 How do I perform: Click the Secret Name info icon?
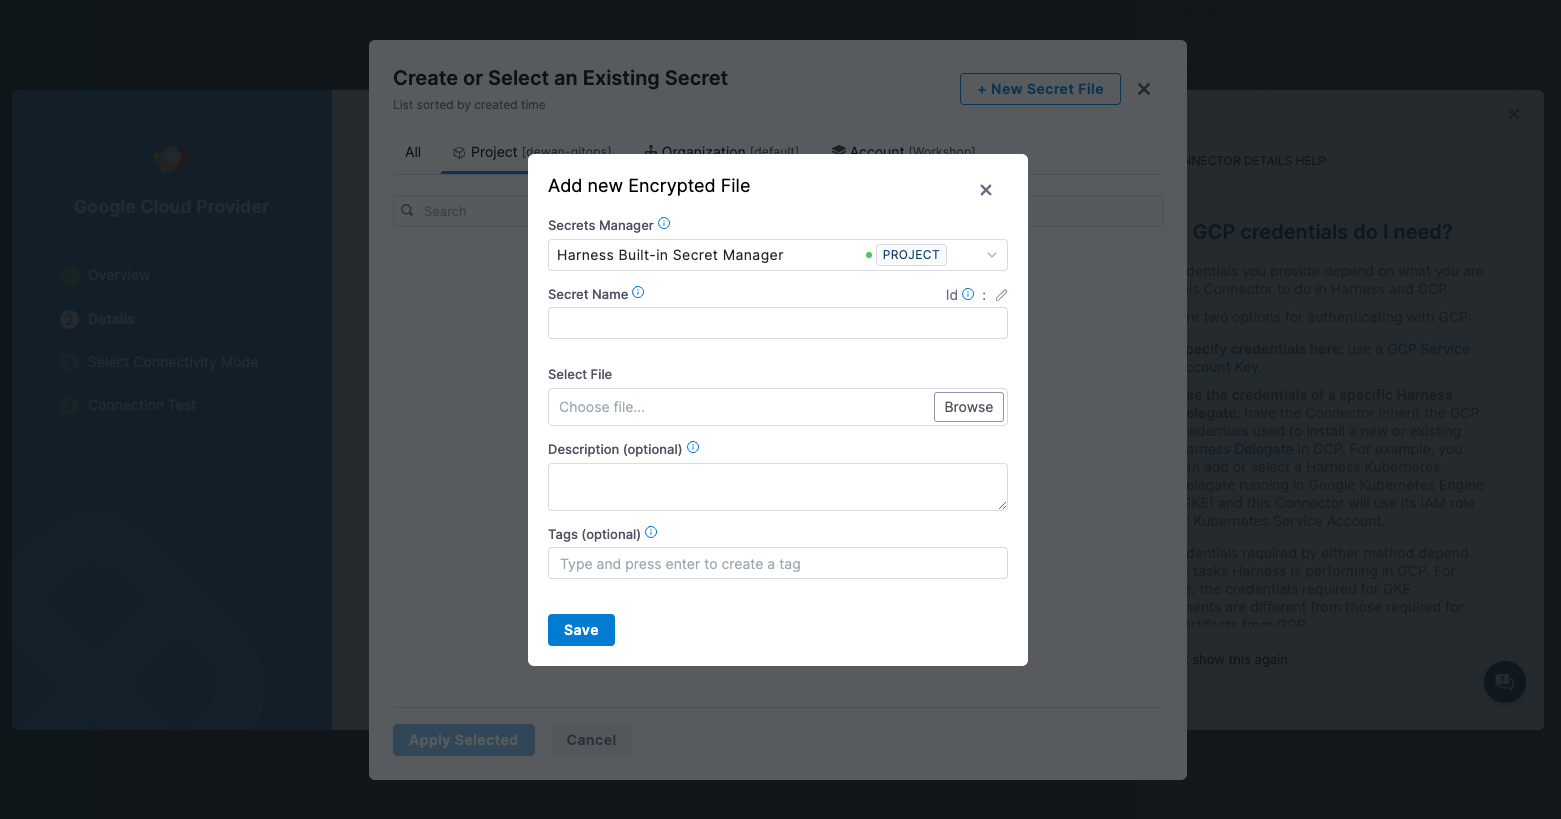pyautogui.click(x=638, y=293)
